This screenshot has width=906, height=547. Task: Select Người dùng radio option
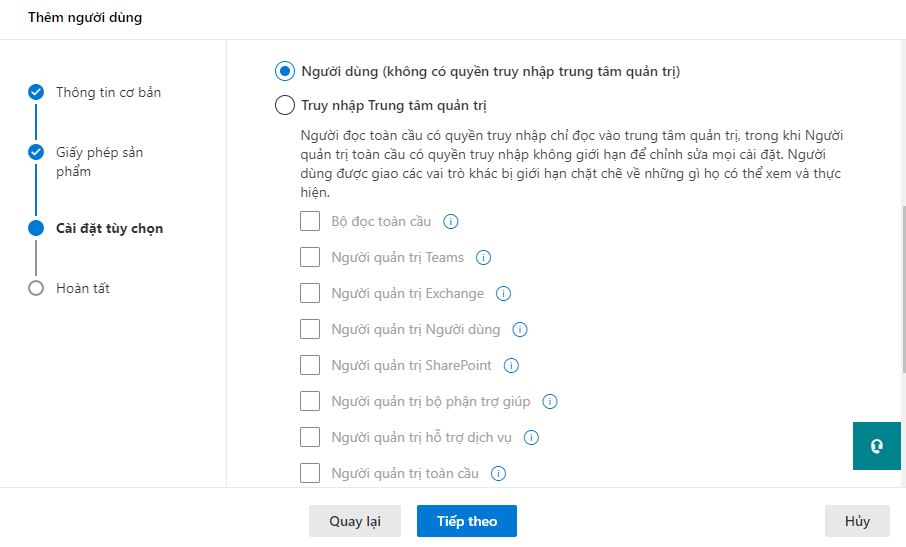(x=284, y=71)
